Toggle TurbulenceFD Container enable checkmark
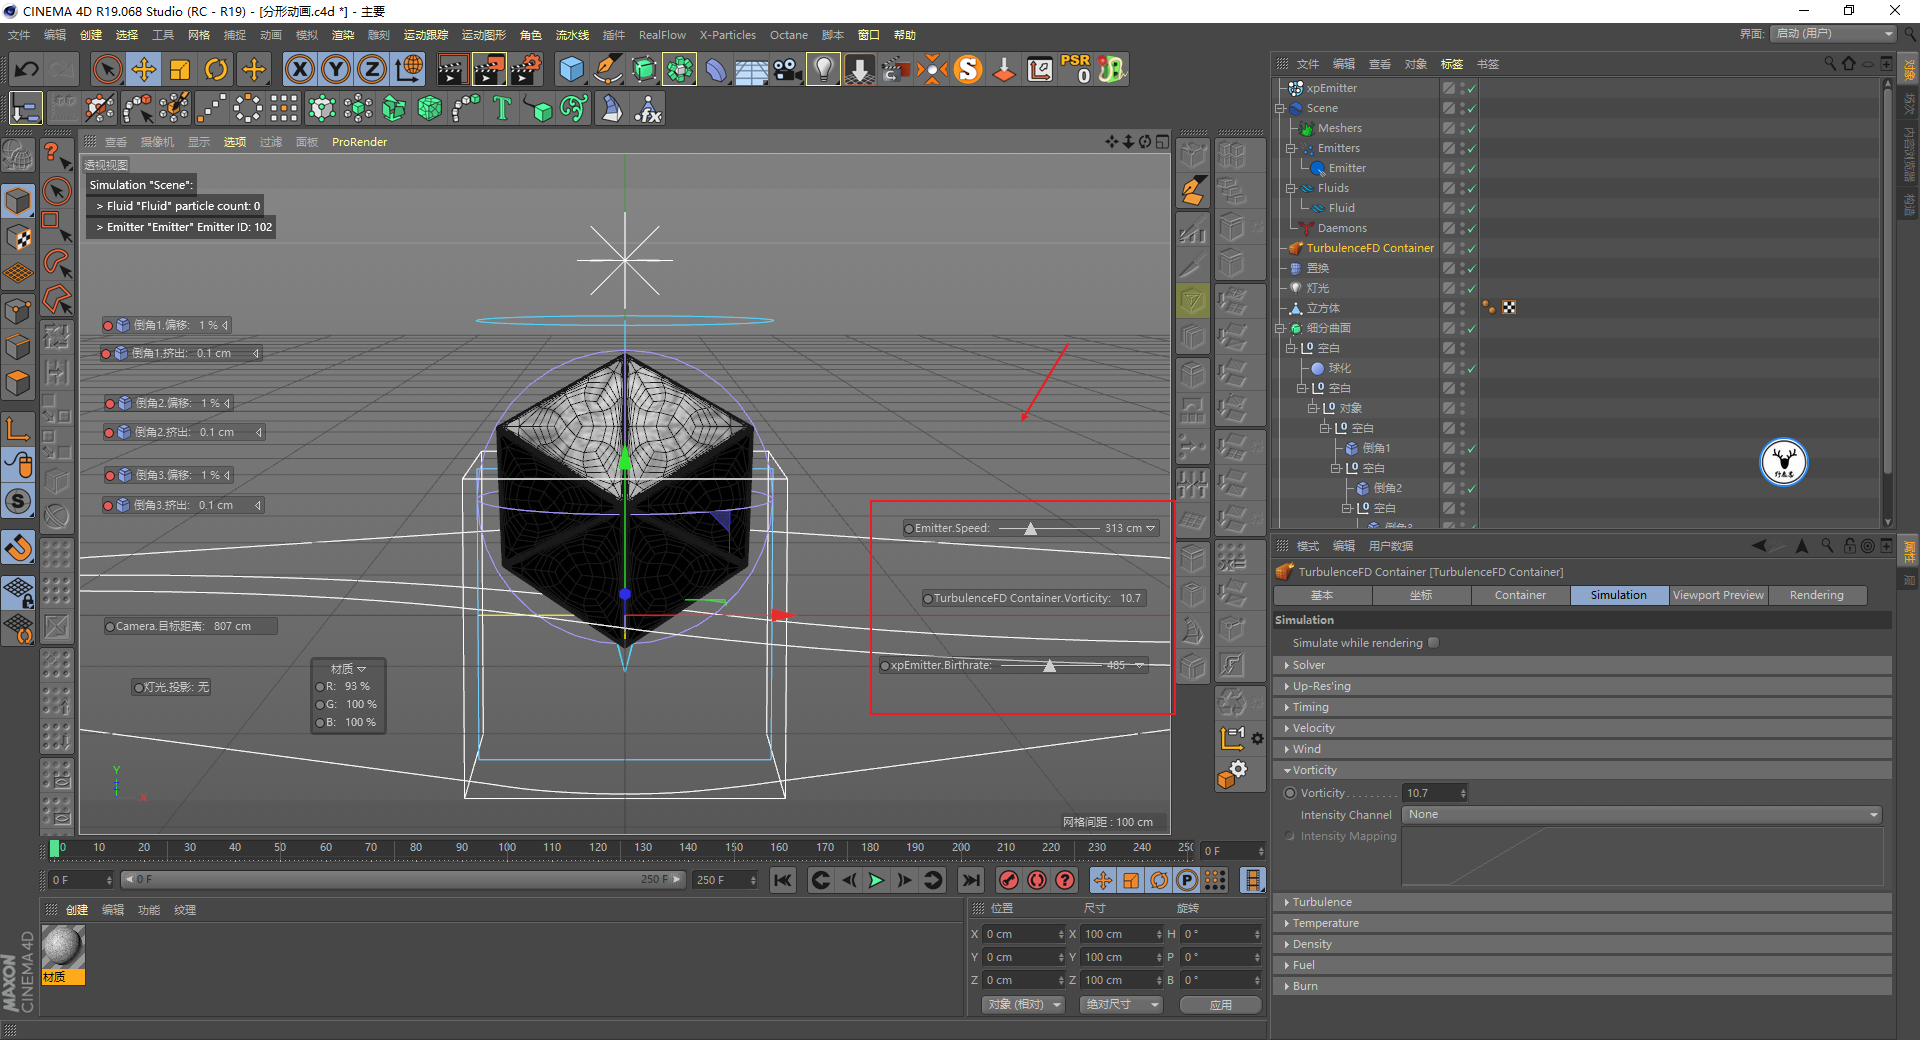 1472,248
